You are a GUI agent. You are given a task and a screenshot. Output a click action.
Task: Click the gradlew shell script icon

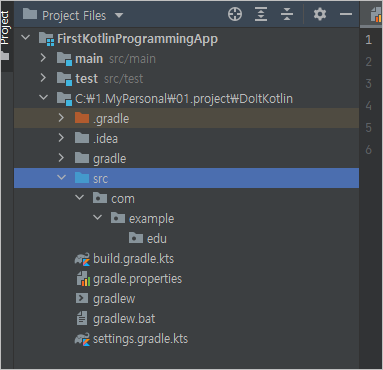coord(82,298)
